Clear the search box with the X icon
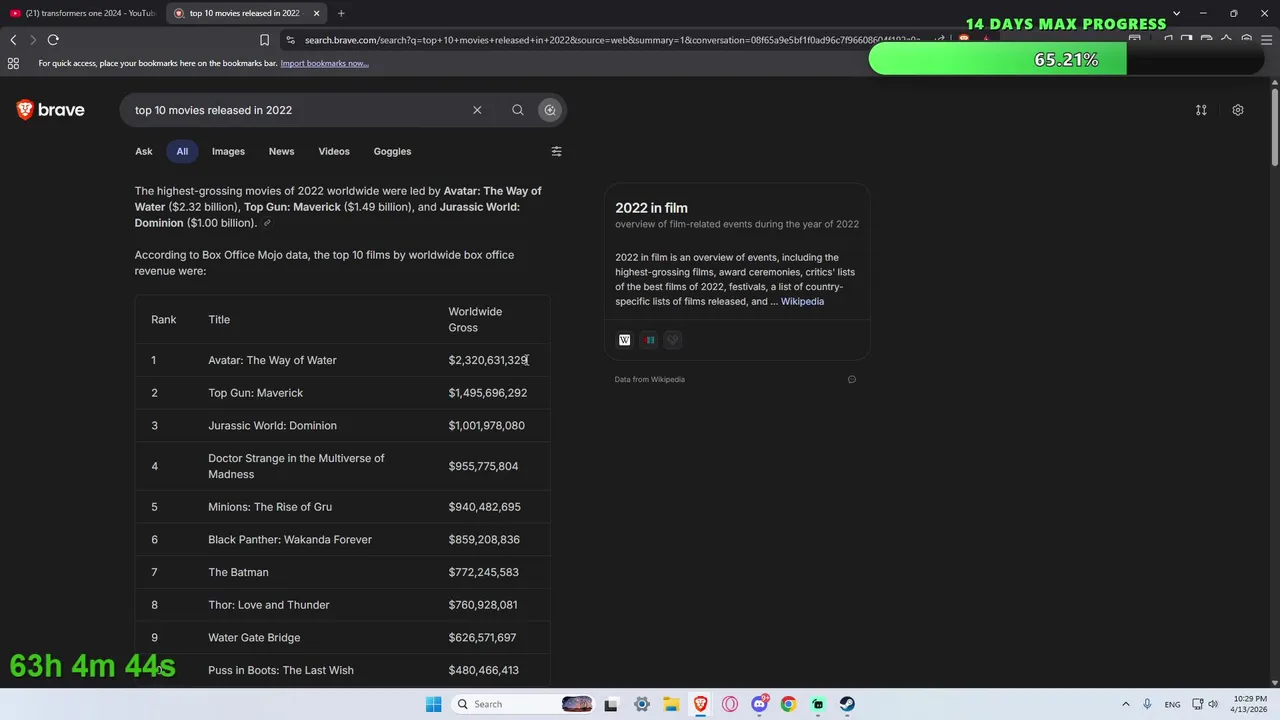 (477, 110)
